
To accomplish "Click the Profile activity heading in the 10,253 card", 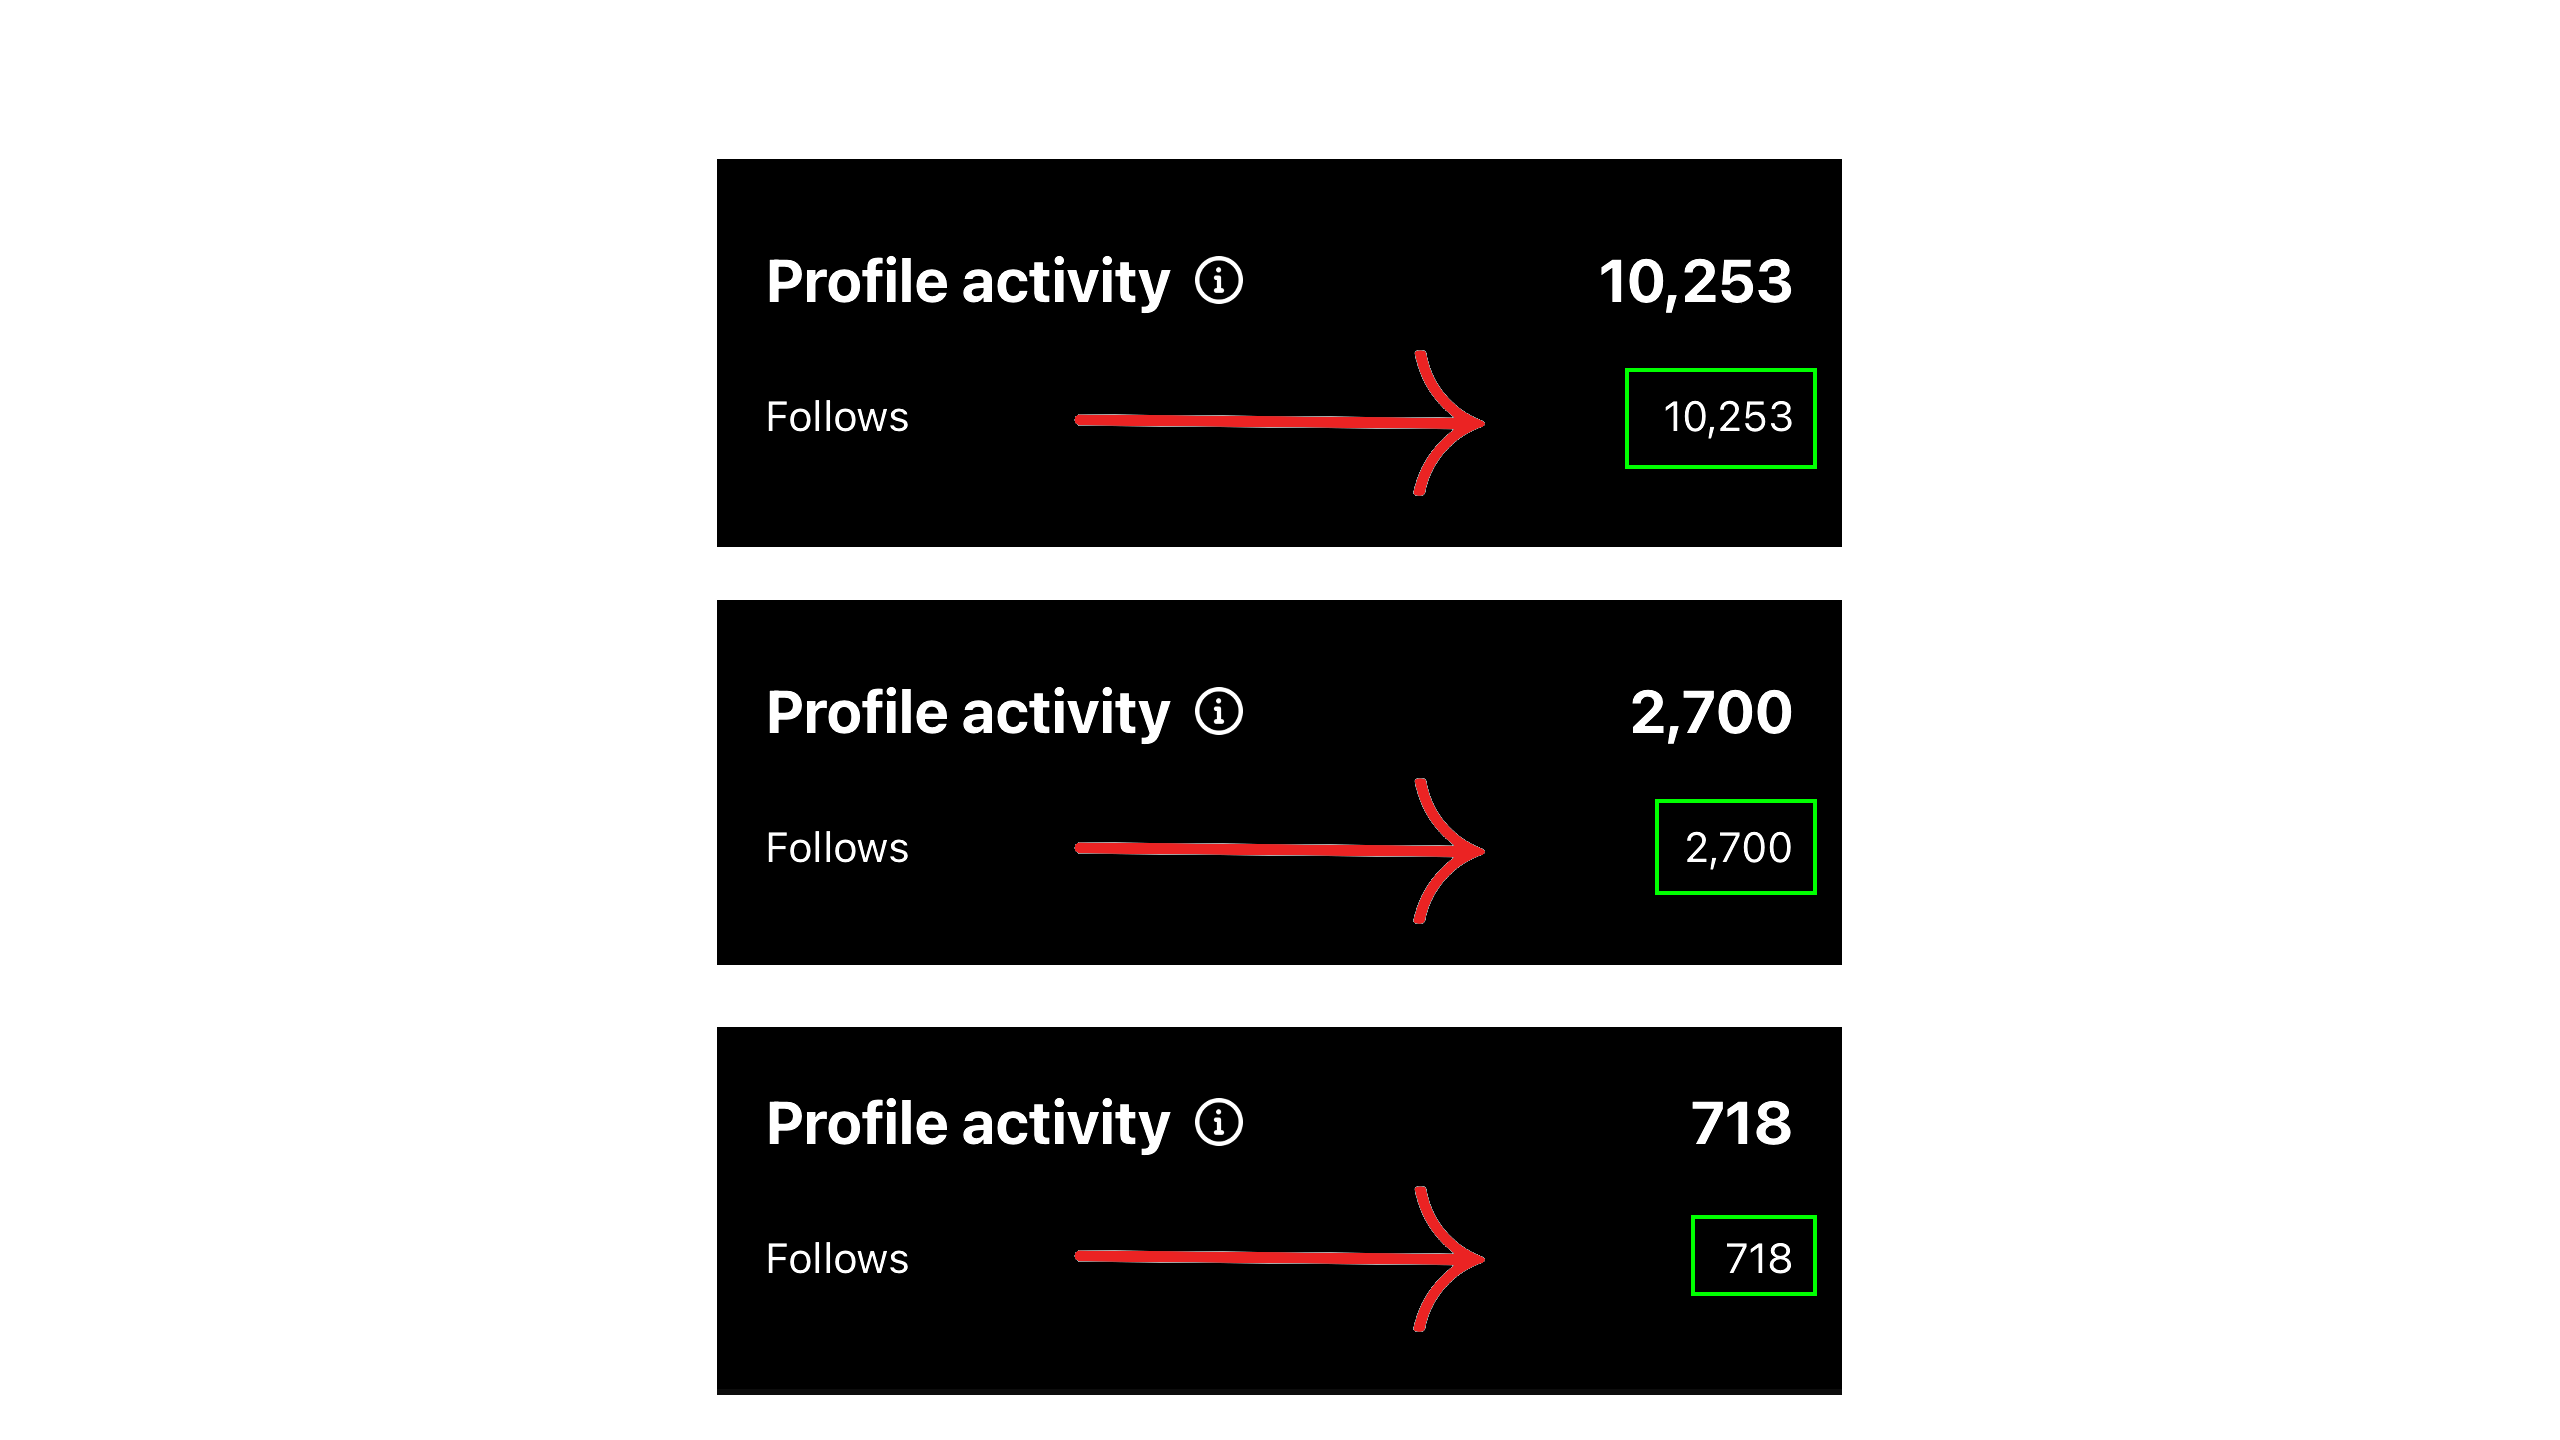I will pyautogui.click(x=968, y=282).
